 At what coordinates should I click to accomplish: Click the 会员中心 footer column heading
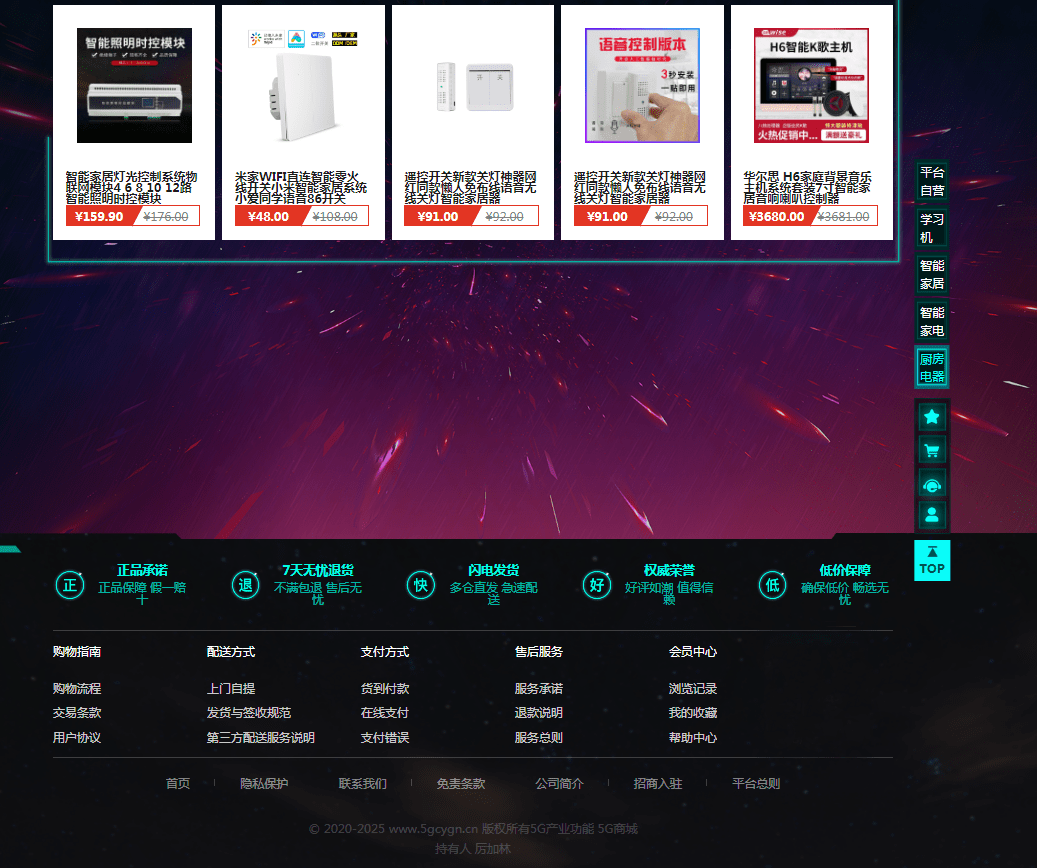click(x=693, y=652)
